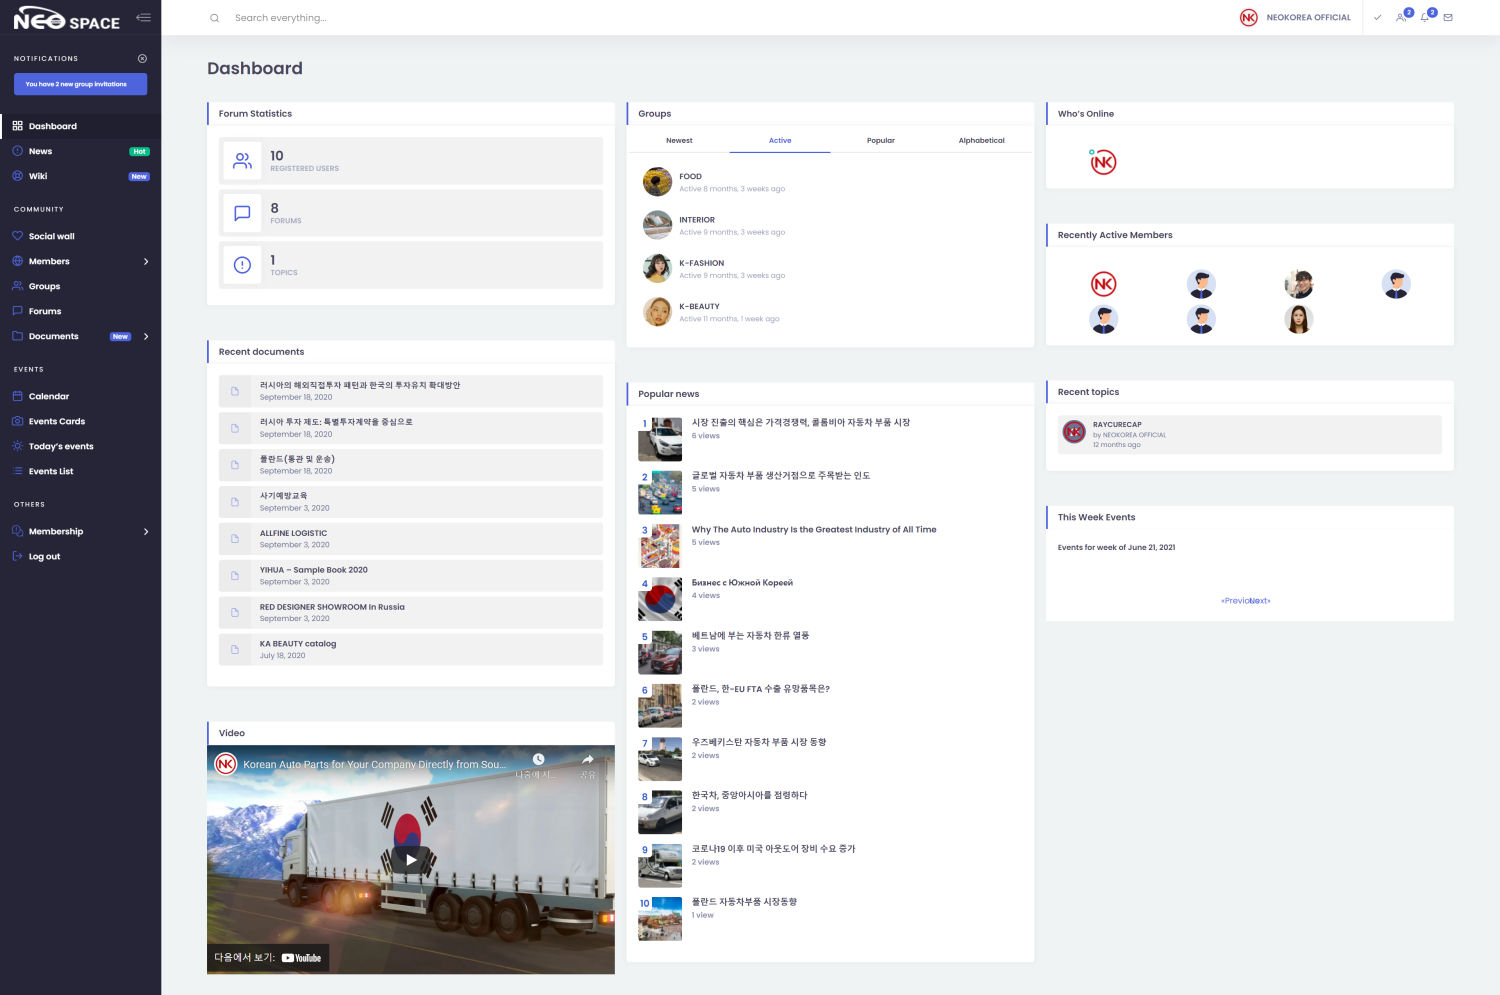Open the messages envelope icon
Screen dimensions: 1500x995
pyautogui.click(x=1447, y=18)
